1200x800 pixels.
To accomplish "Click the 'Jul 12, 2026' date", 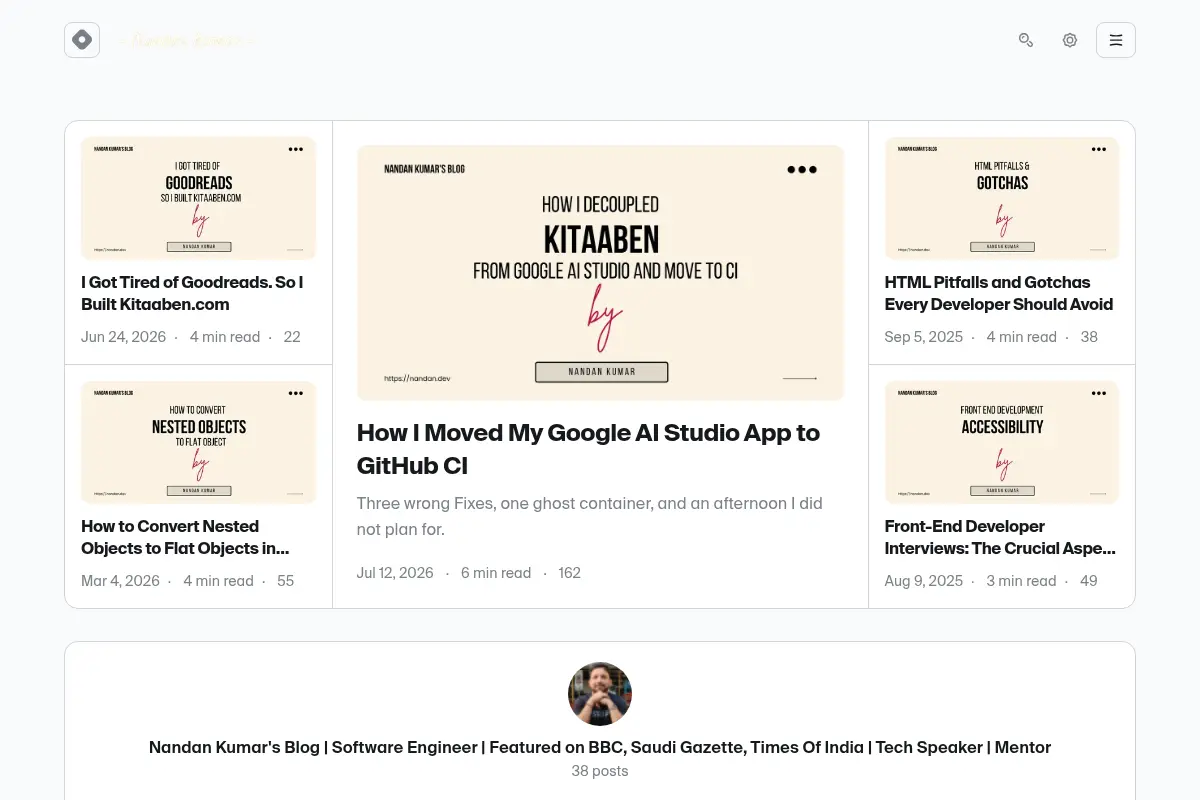I will point(395,573).
